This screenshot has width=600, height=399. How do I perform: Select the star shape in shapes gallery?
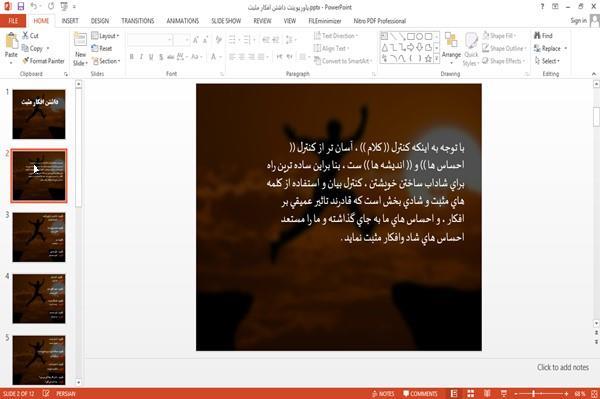[x=428, y=59]
